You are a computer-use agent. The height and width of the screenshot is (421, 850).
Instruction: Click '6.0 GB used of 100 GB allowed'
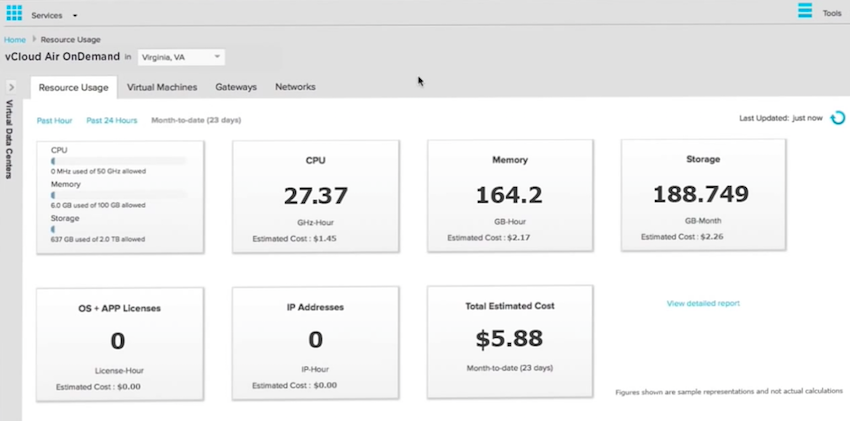(98, 205)
